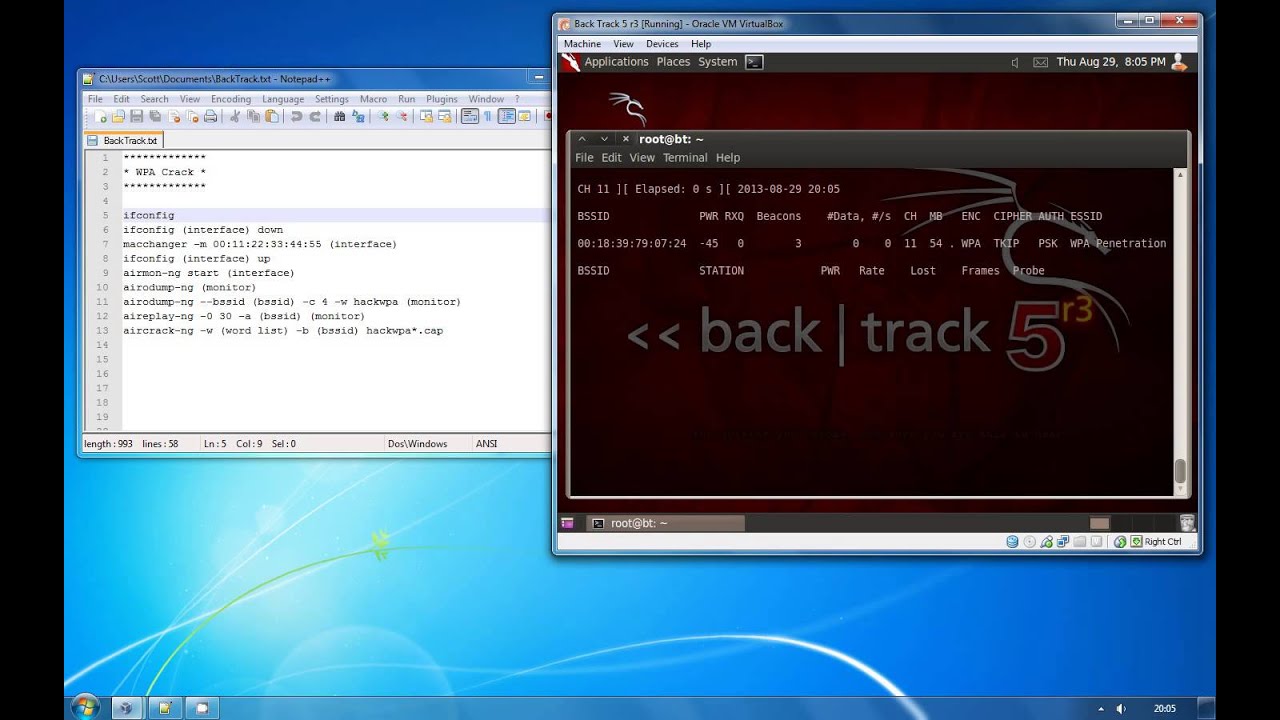Image resolution: width=1280 pixels, height=720 pixels.
Task: Open the File menu in Notepad++
Action: click(95, 99)
